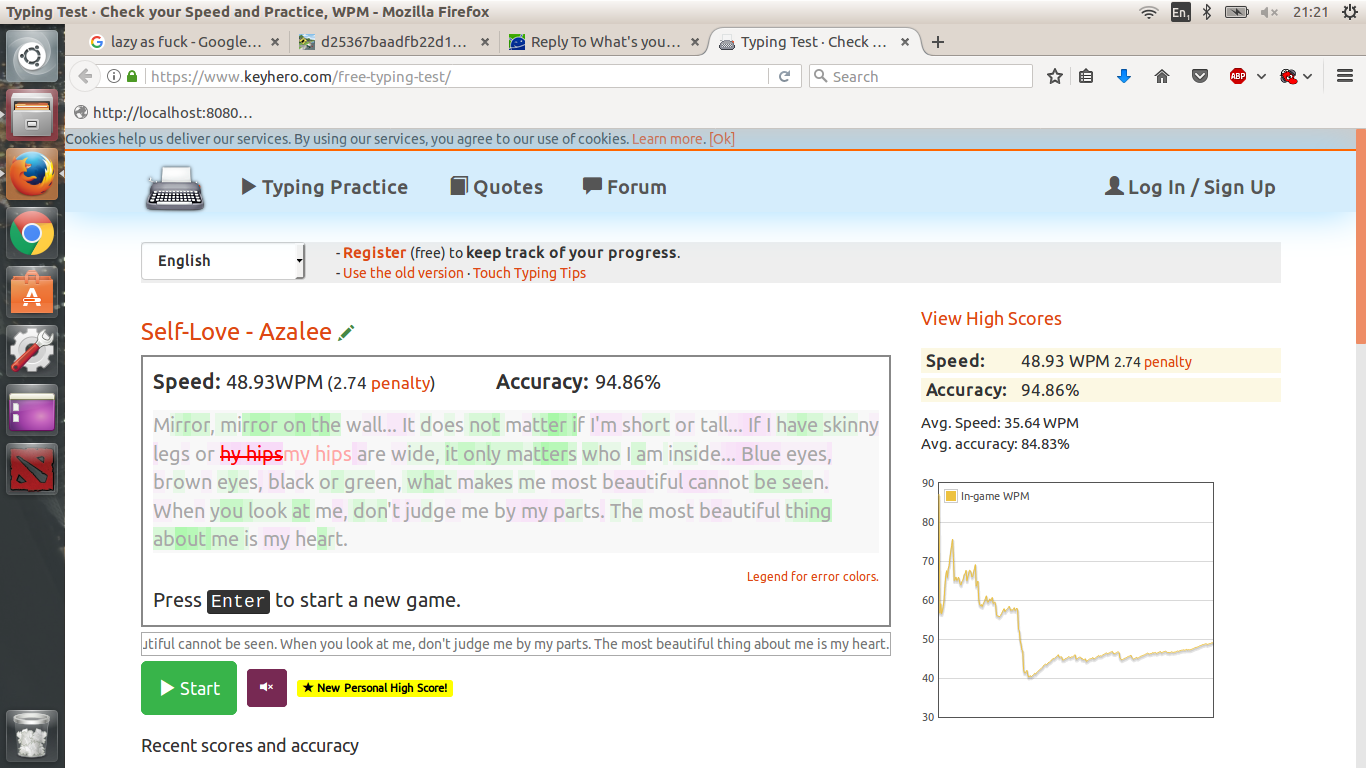Click the Register link
The image size is (1366, 768).
coord(374,253)
